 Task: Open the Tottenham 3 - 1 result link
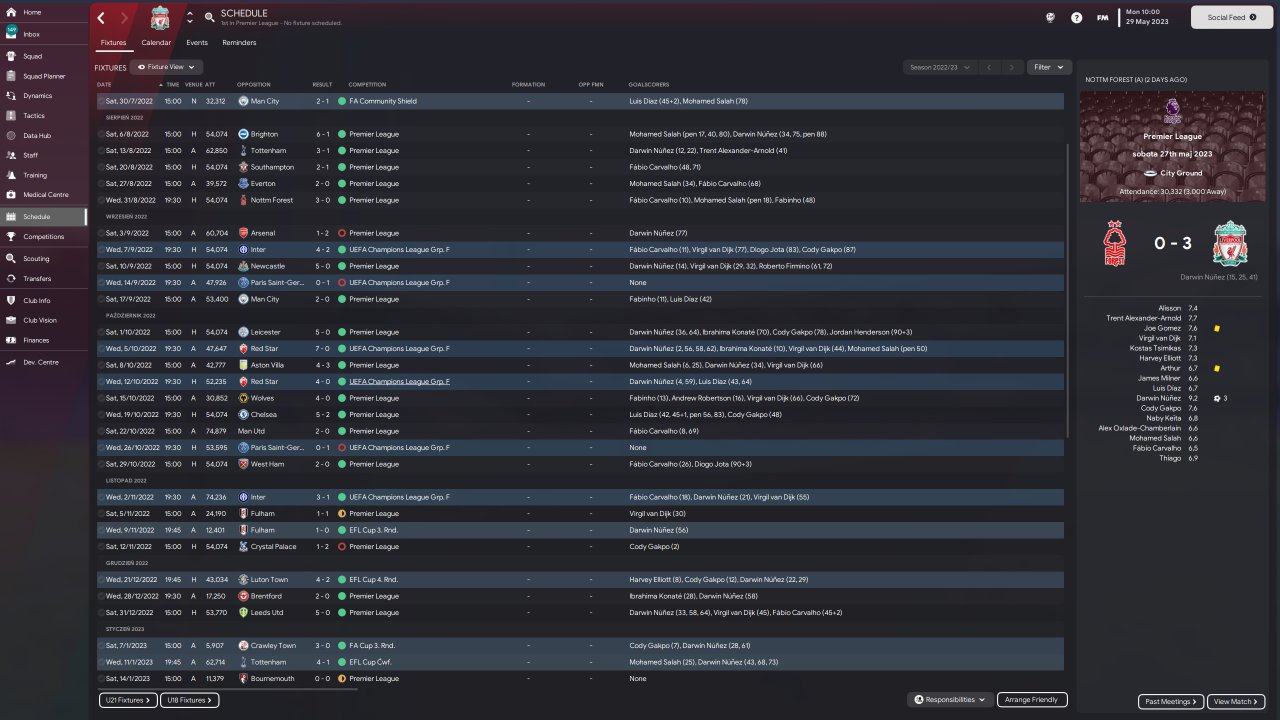click(322, 150)
